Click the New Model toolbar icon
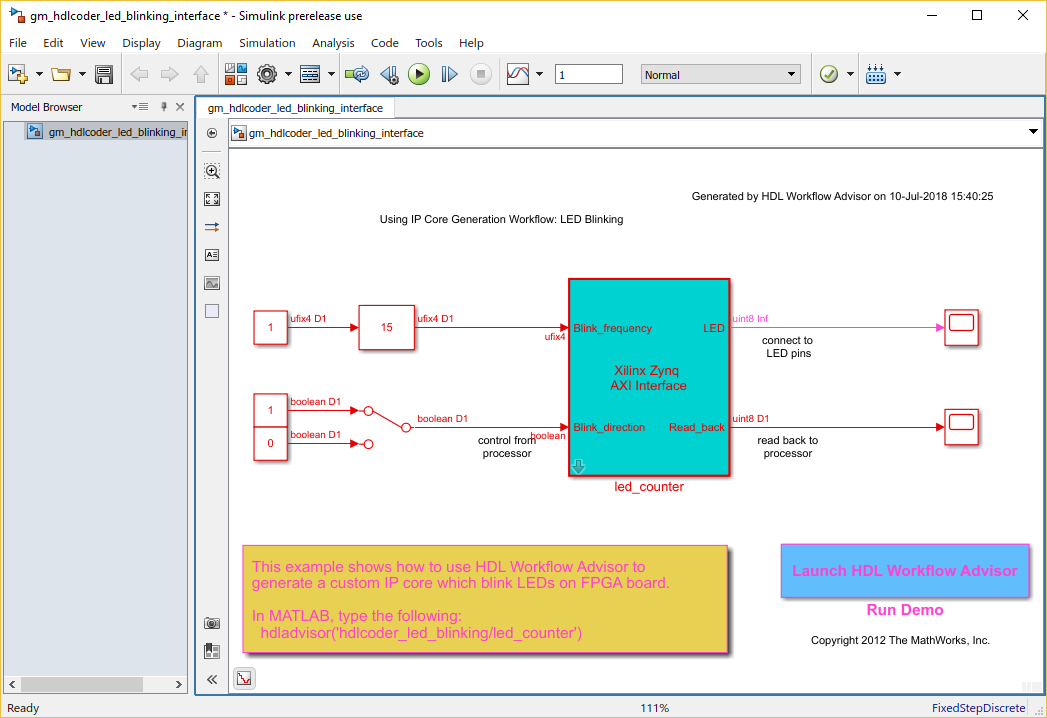This screenshot has width=1047, height=718. [17, 74]
